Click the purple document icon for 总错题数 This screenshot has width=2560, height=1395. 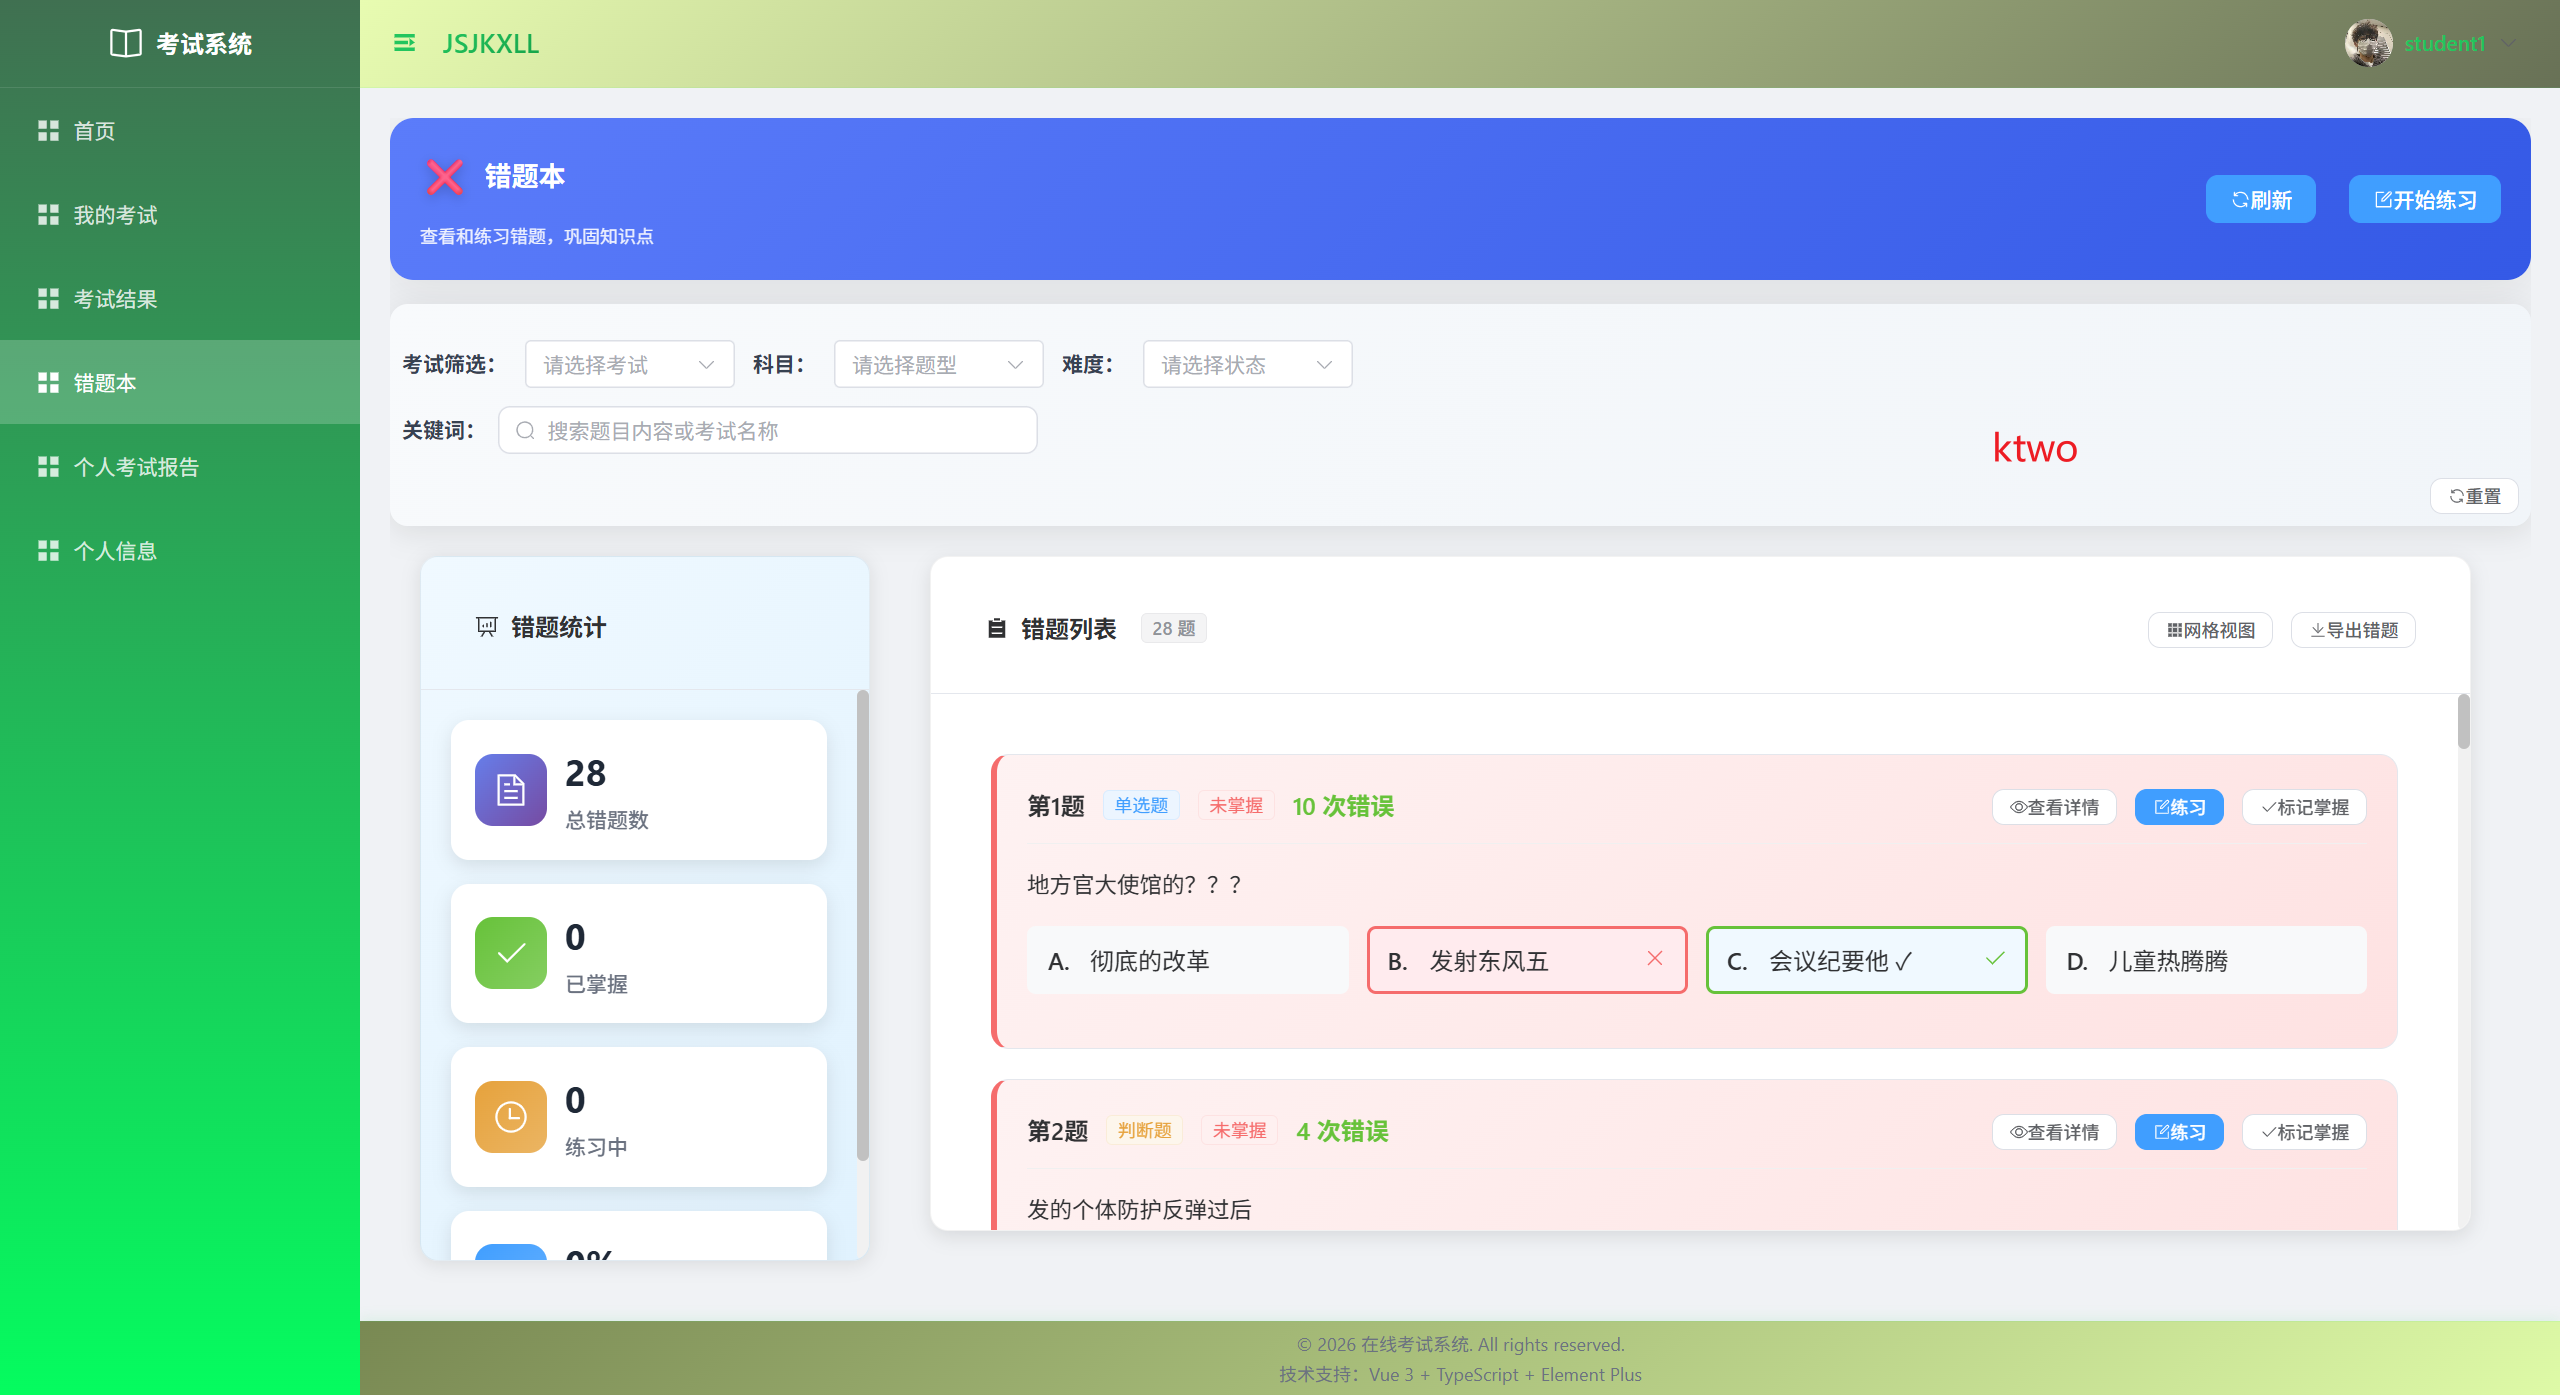click(x=510, y=790)
